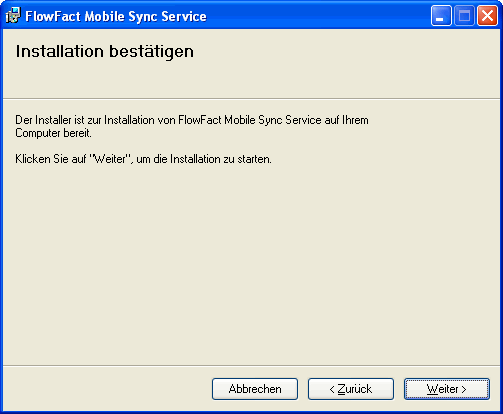Viewport: 503px width, 414px height.
Task: Click the Abbrechen button
Action: tap(255, 389)
